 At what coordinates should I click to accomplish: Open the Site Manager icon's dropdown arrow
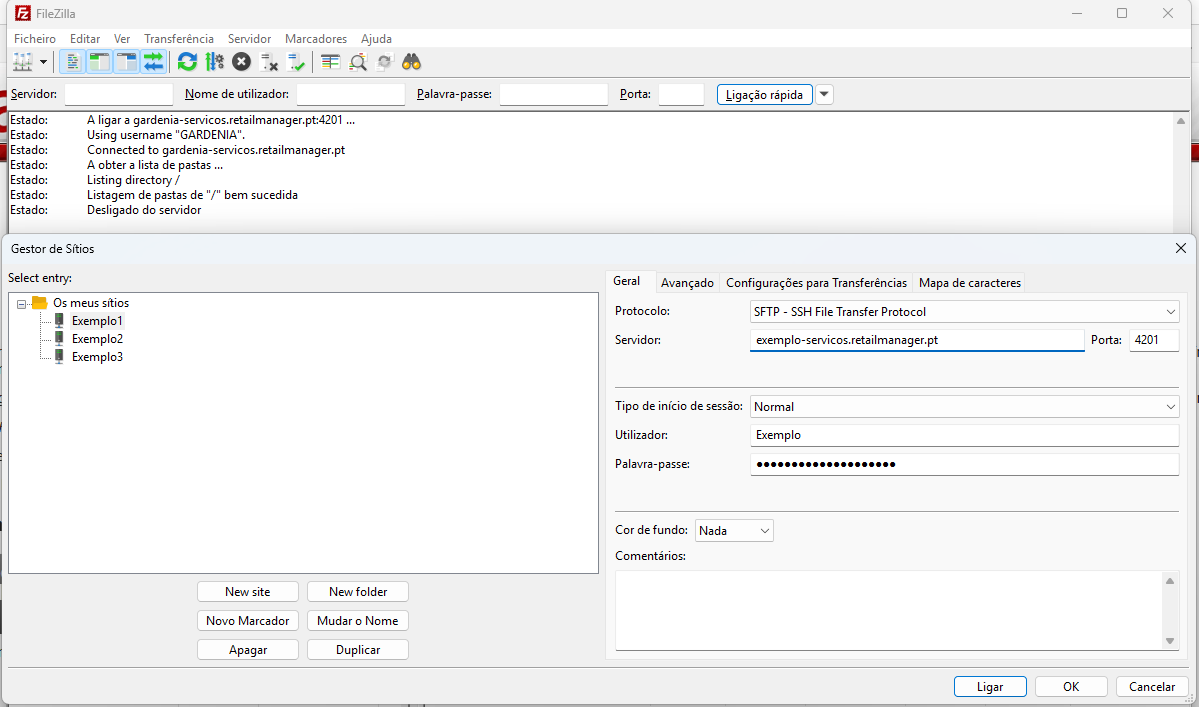pyautogui.click(x=44, y=62)
